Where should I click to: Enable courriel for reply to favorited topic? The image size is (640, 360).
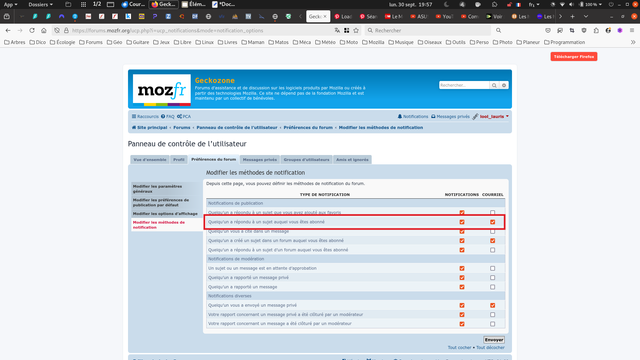coord(493,213)
